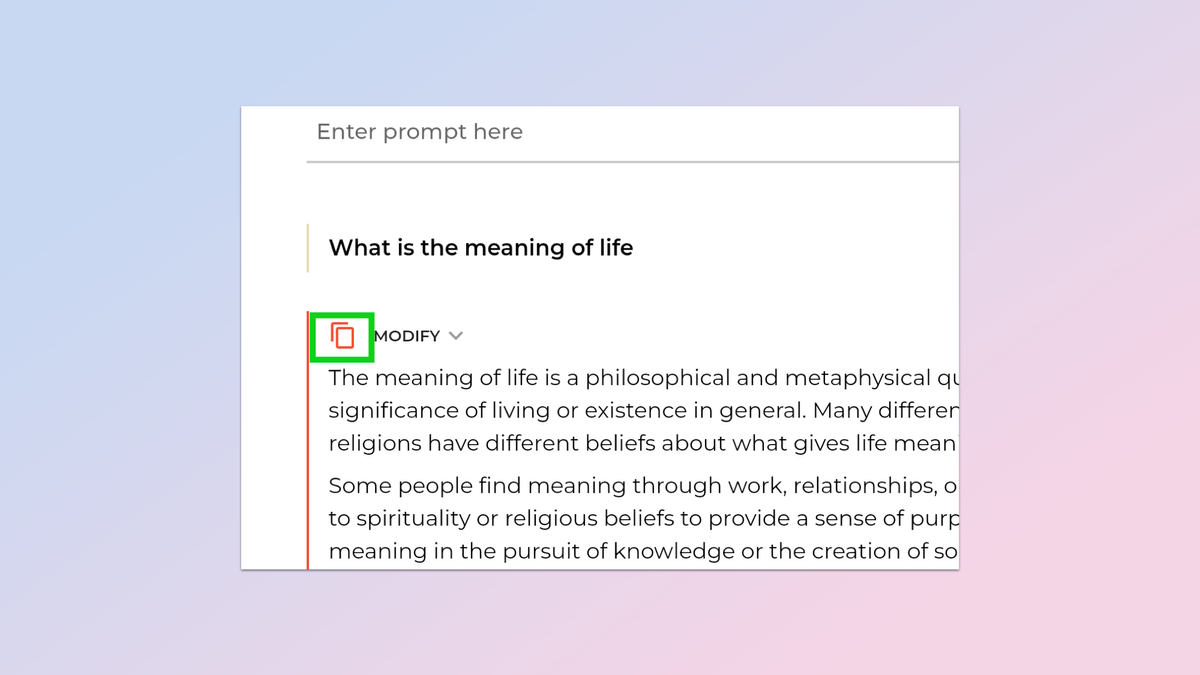The width and height of the screenshot is (1200, 675).
Task: Click the line starting "religions have different beliefs"
Action: (x=640, y=443)
